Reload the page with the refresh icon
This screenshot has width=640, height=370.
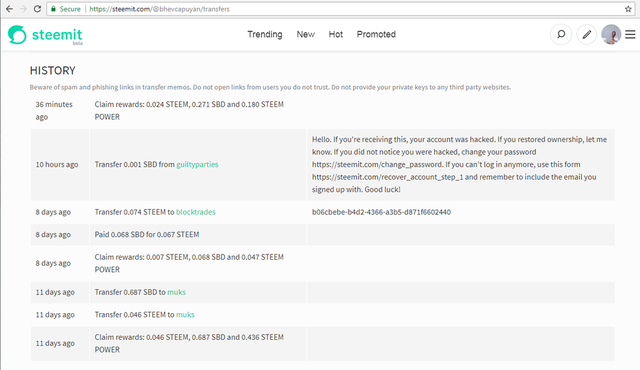coord(37,9)
